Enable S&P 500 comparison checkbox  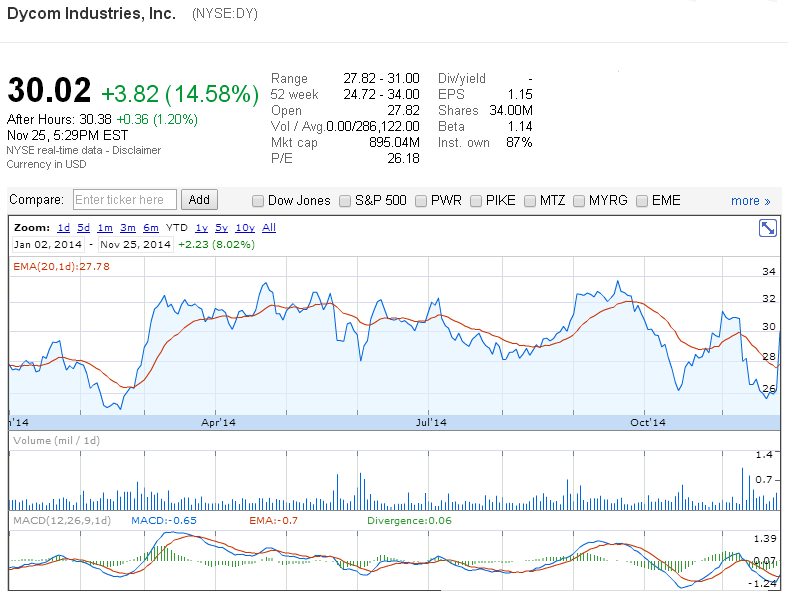pyautogui.click(x=345, y=201)
